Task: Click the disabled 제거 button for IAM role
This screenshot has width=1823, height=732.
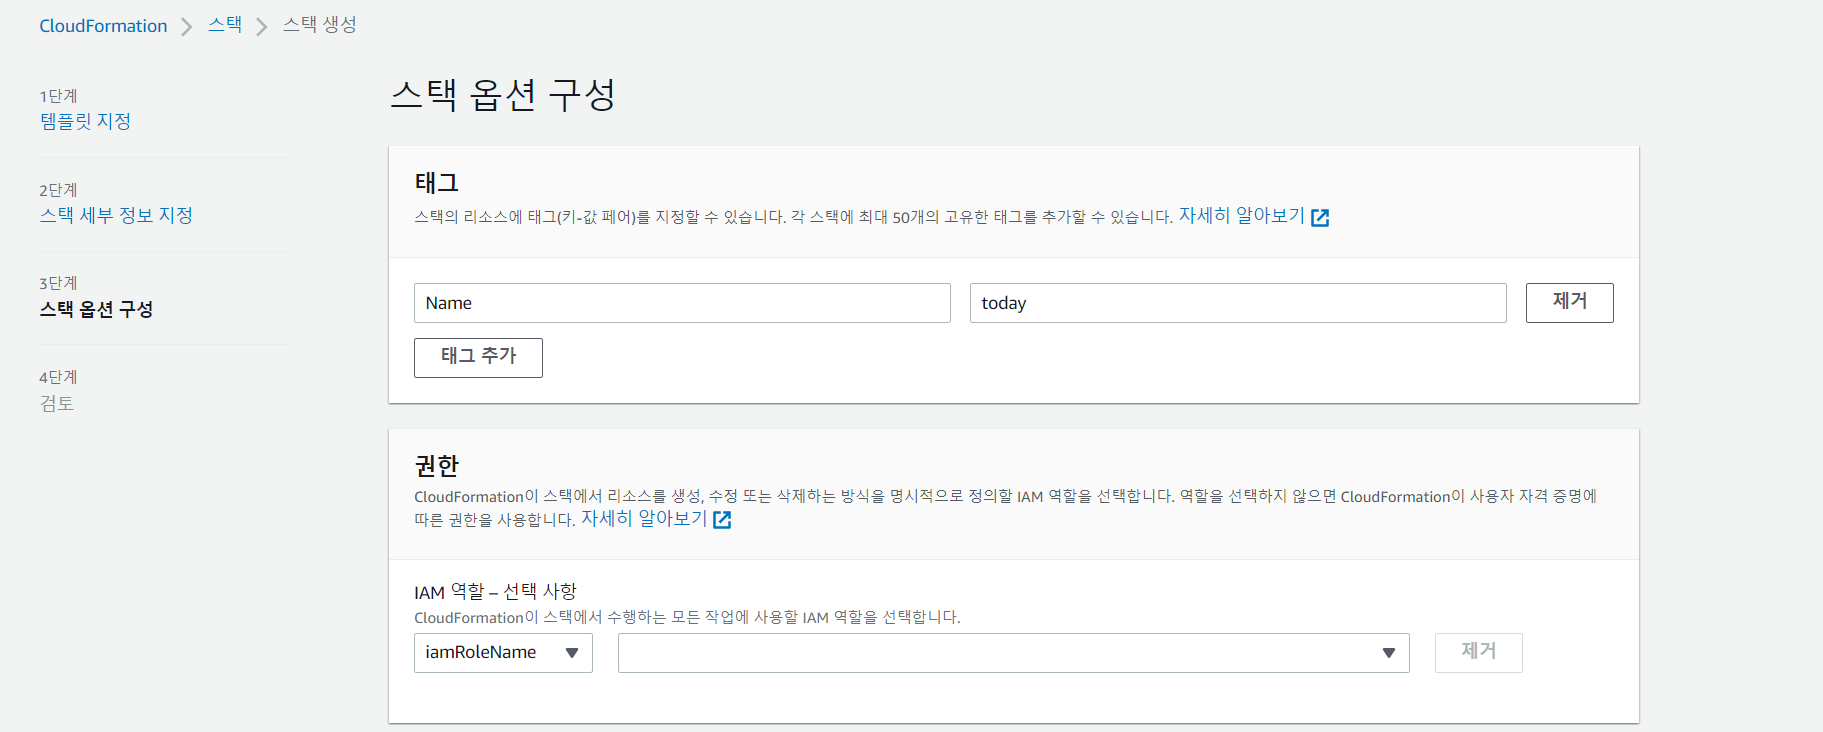Action: (1479, 652)
